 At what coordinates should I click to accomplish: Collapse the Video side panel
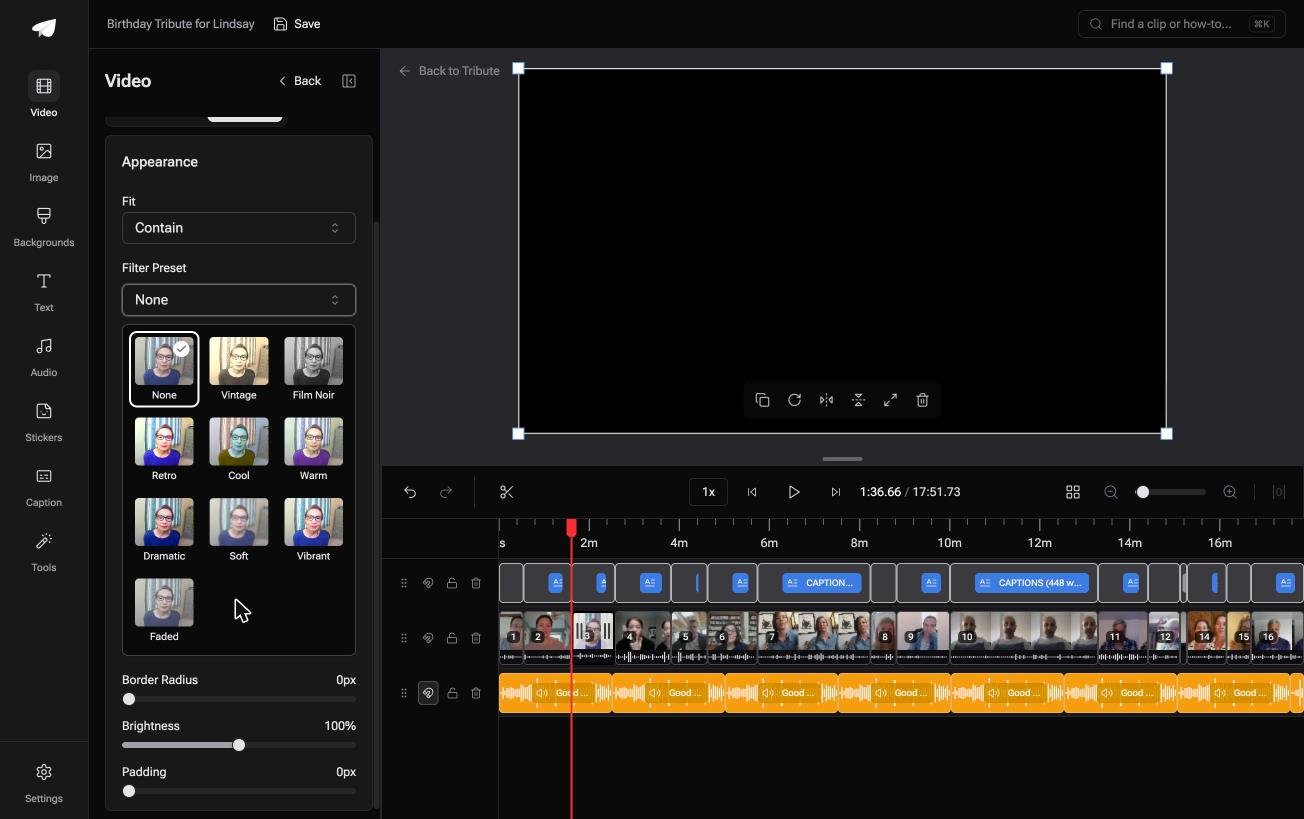click(x=349, y=81)
